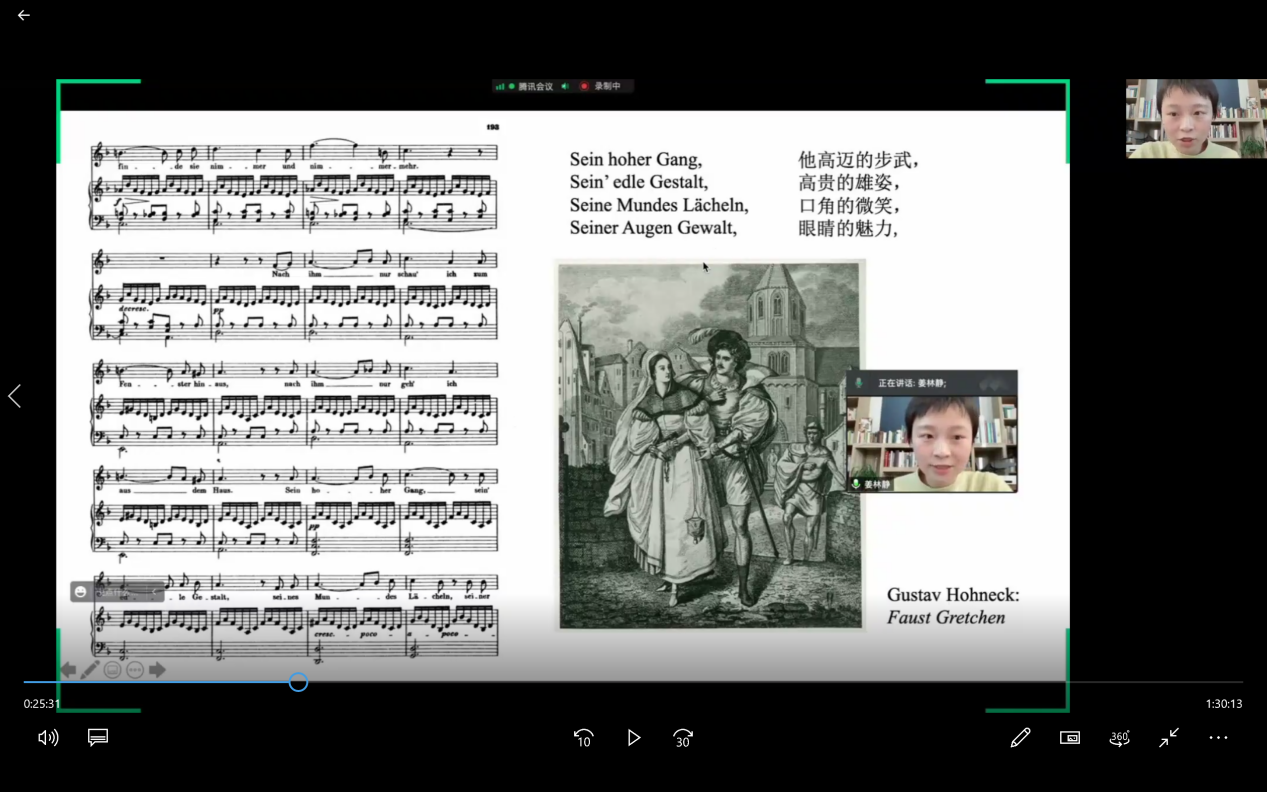Click the 360 rotate view icon
The width and height of the screenshot is (1267, 792).
[x=1119, y=738]
